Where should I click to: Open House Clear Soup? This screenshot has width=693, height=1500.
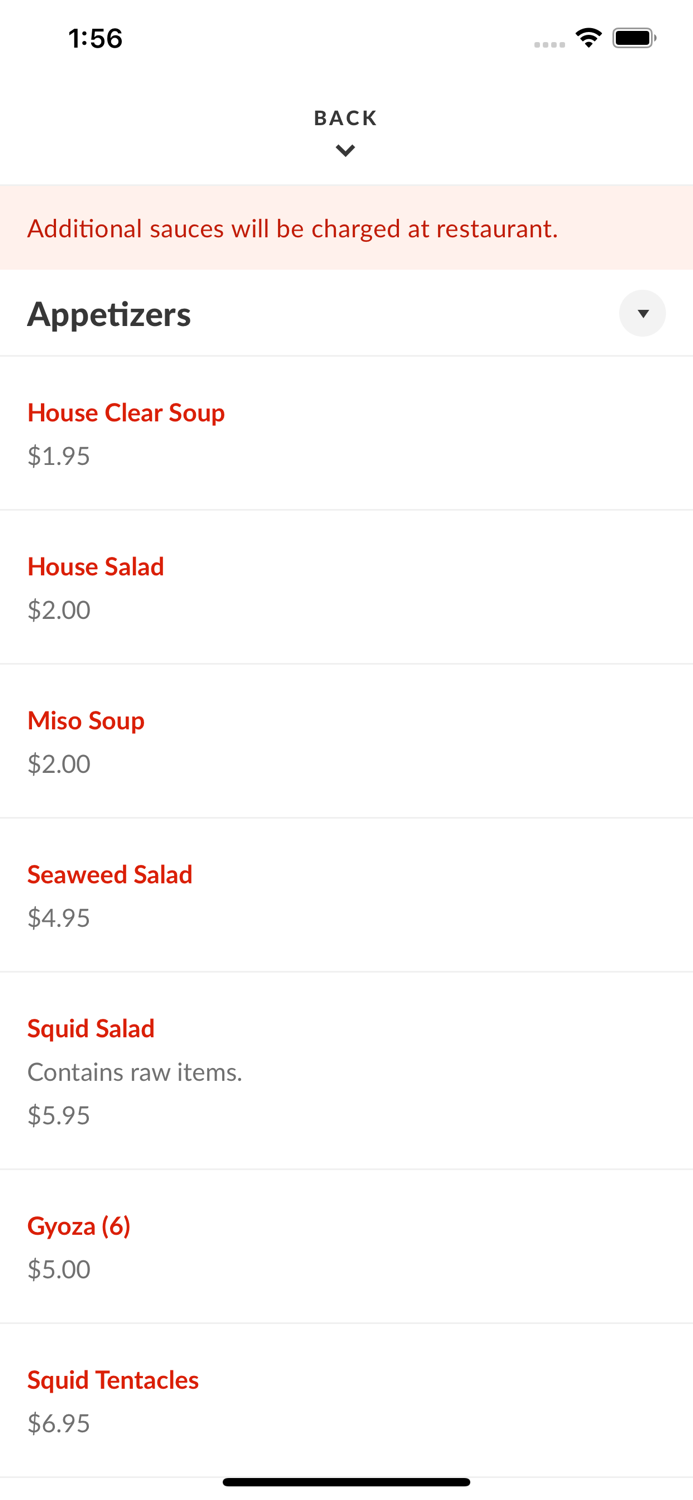[126, 412]
